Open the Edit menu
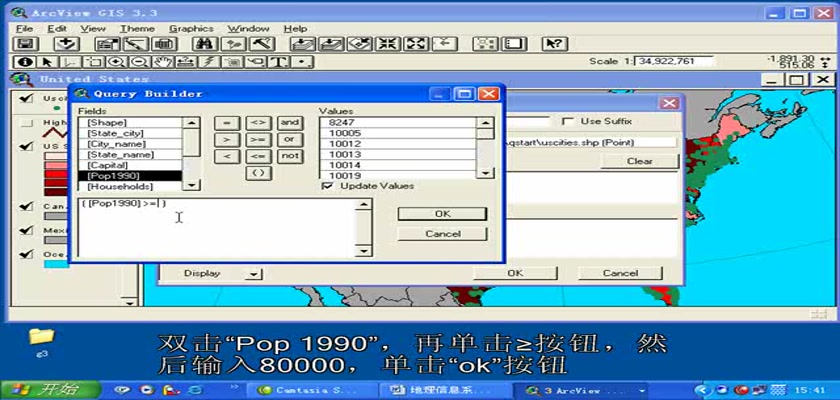 [57, 29]
